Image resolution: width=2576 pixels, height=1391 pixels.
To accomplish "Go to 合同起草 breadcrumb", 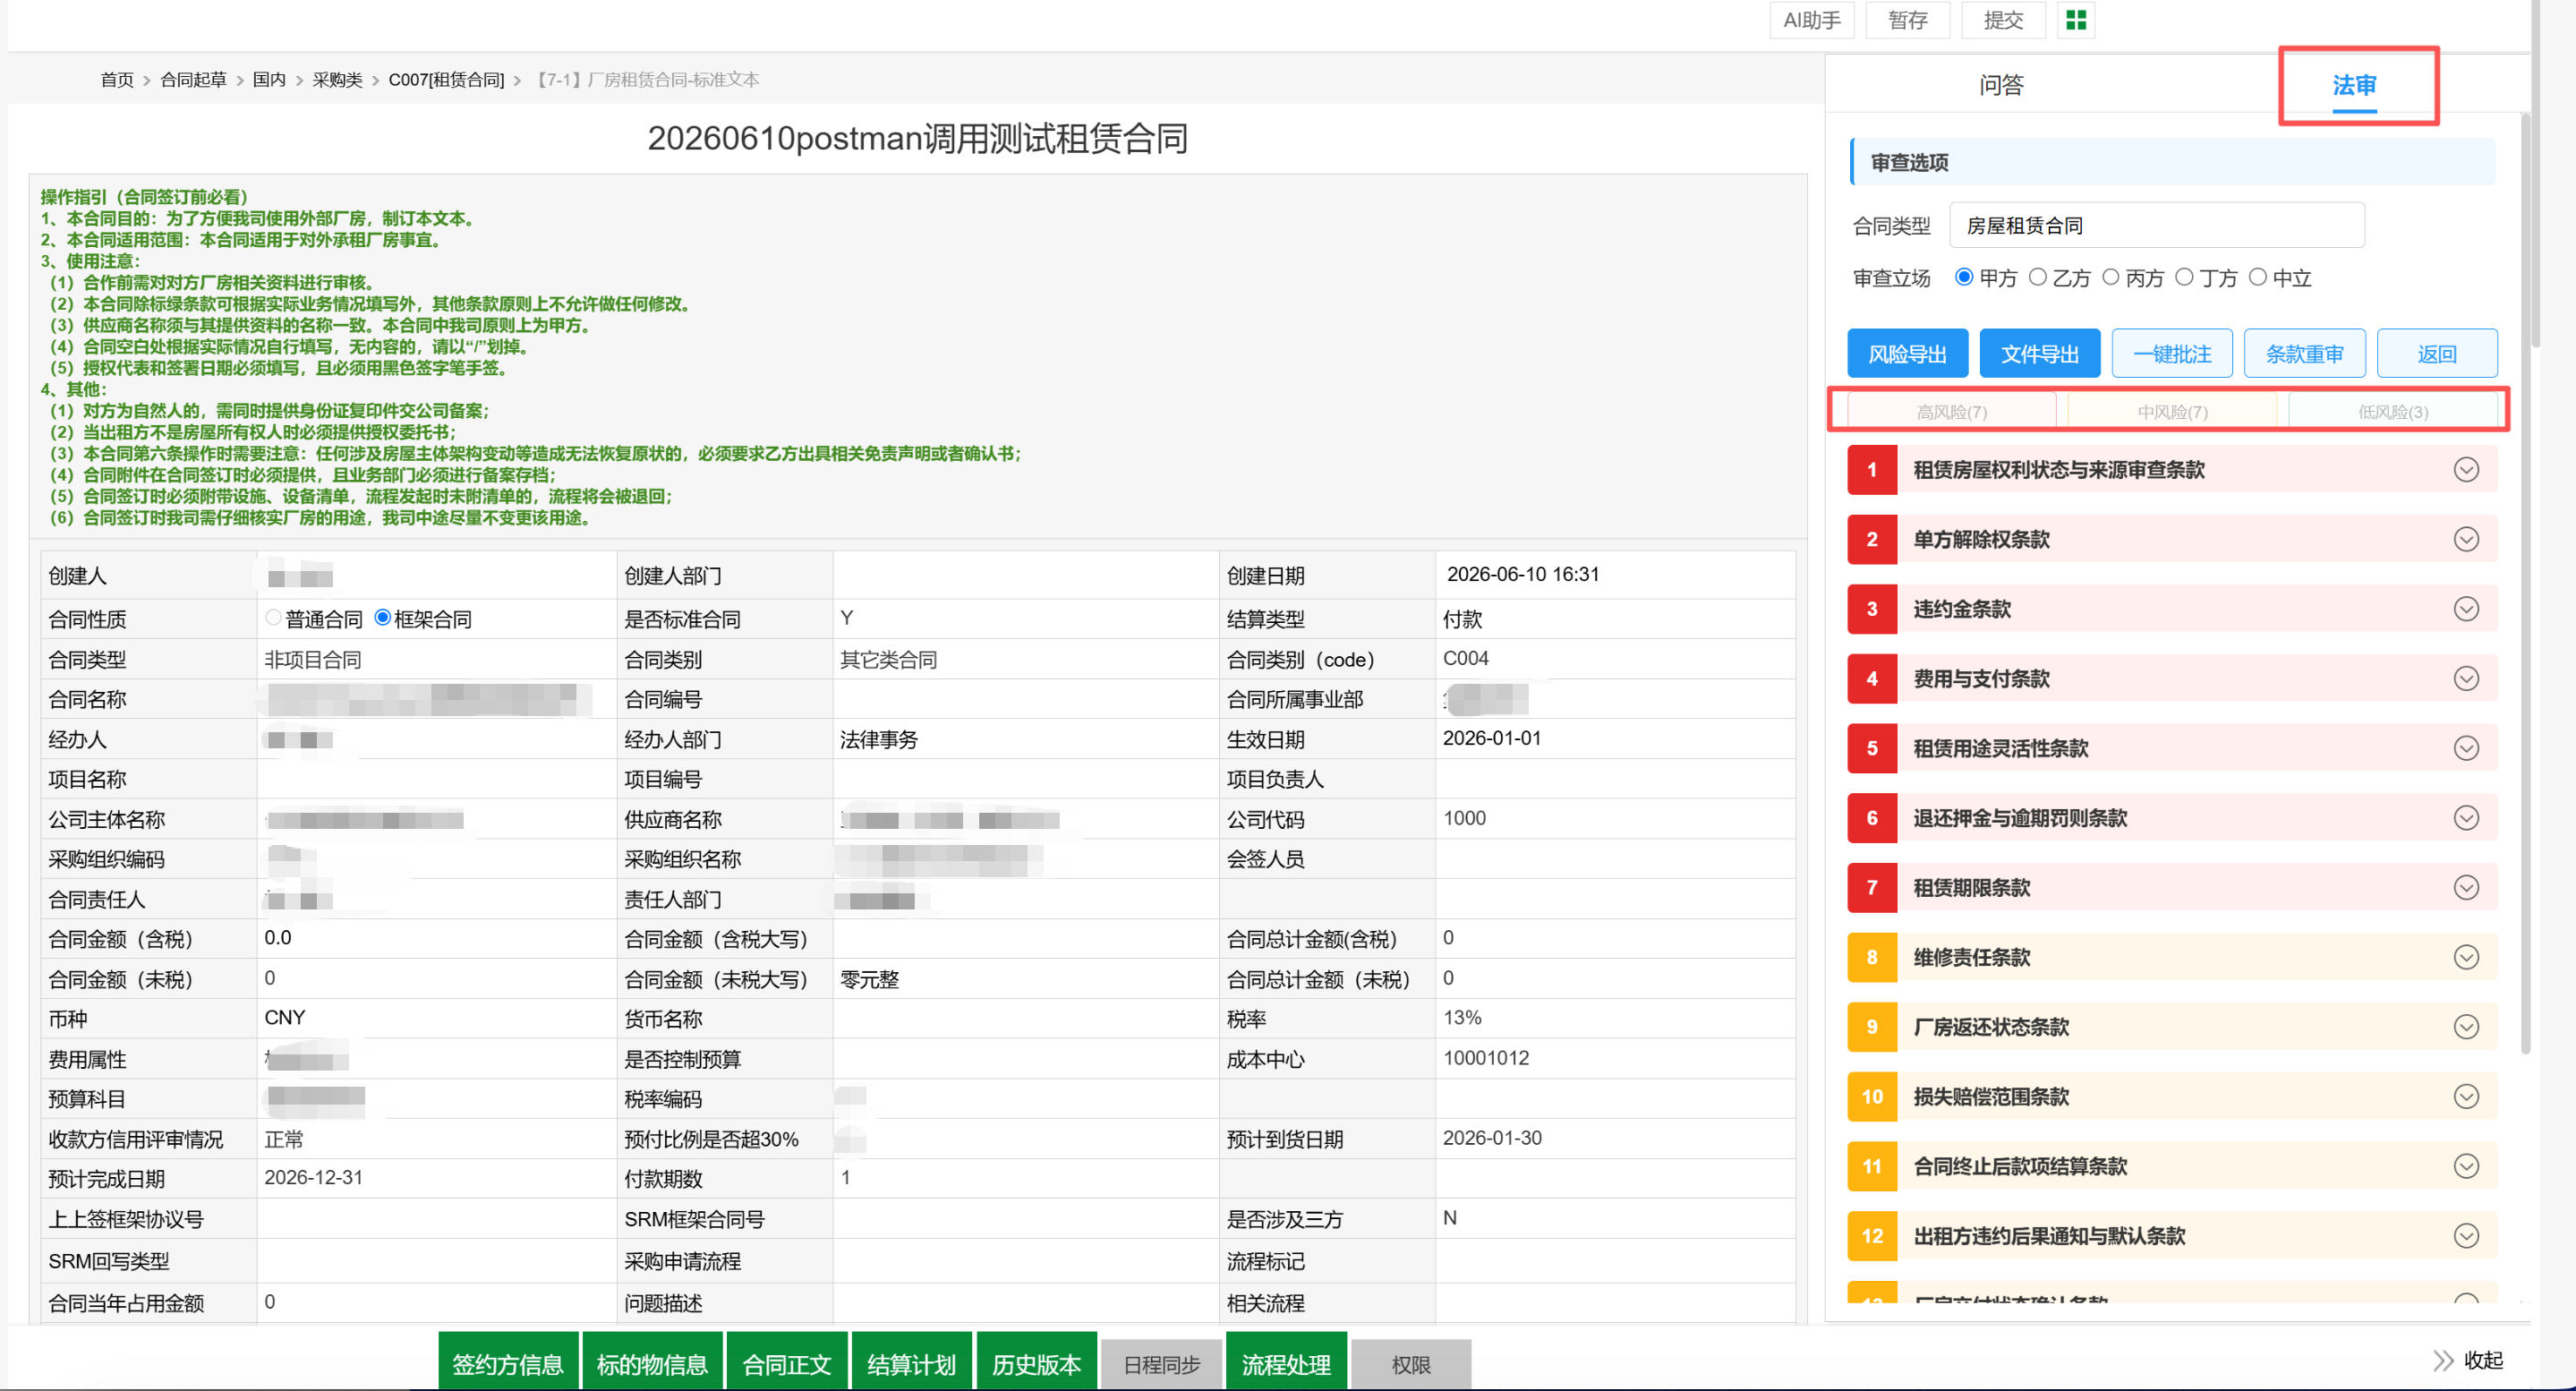I will 193,80.
